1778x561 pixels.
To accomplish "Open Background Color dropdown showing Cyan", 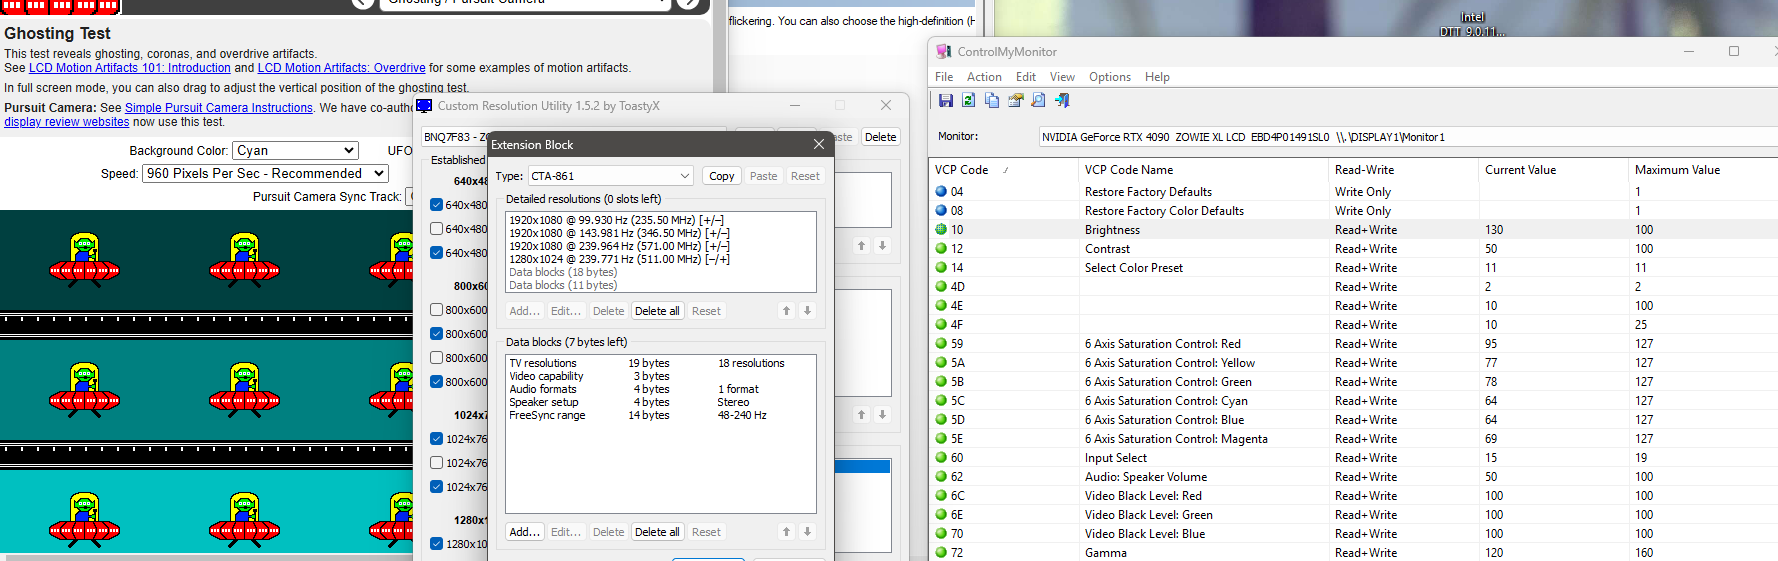I will pyautogui.click(x=296, y=150).
